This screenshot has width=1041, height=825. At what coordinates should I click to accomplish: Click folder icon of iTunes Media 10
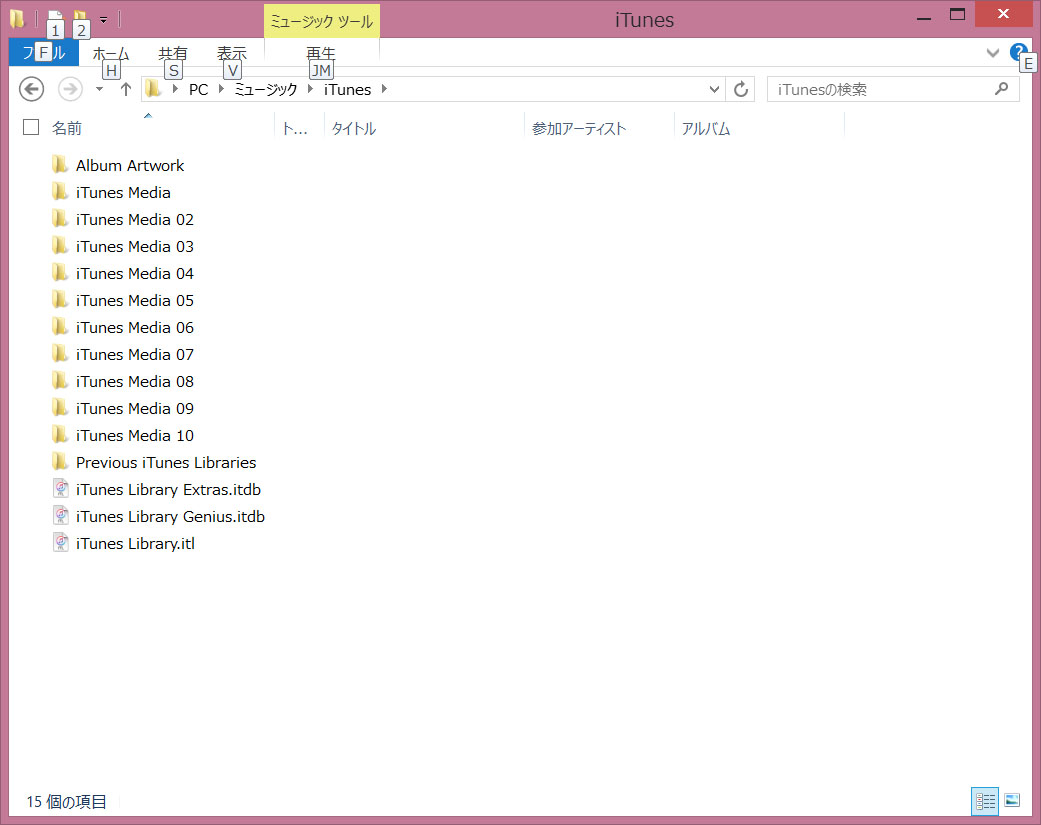tap(60, 435)
